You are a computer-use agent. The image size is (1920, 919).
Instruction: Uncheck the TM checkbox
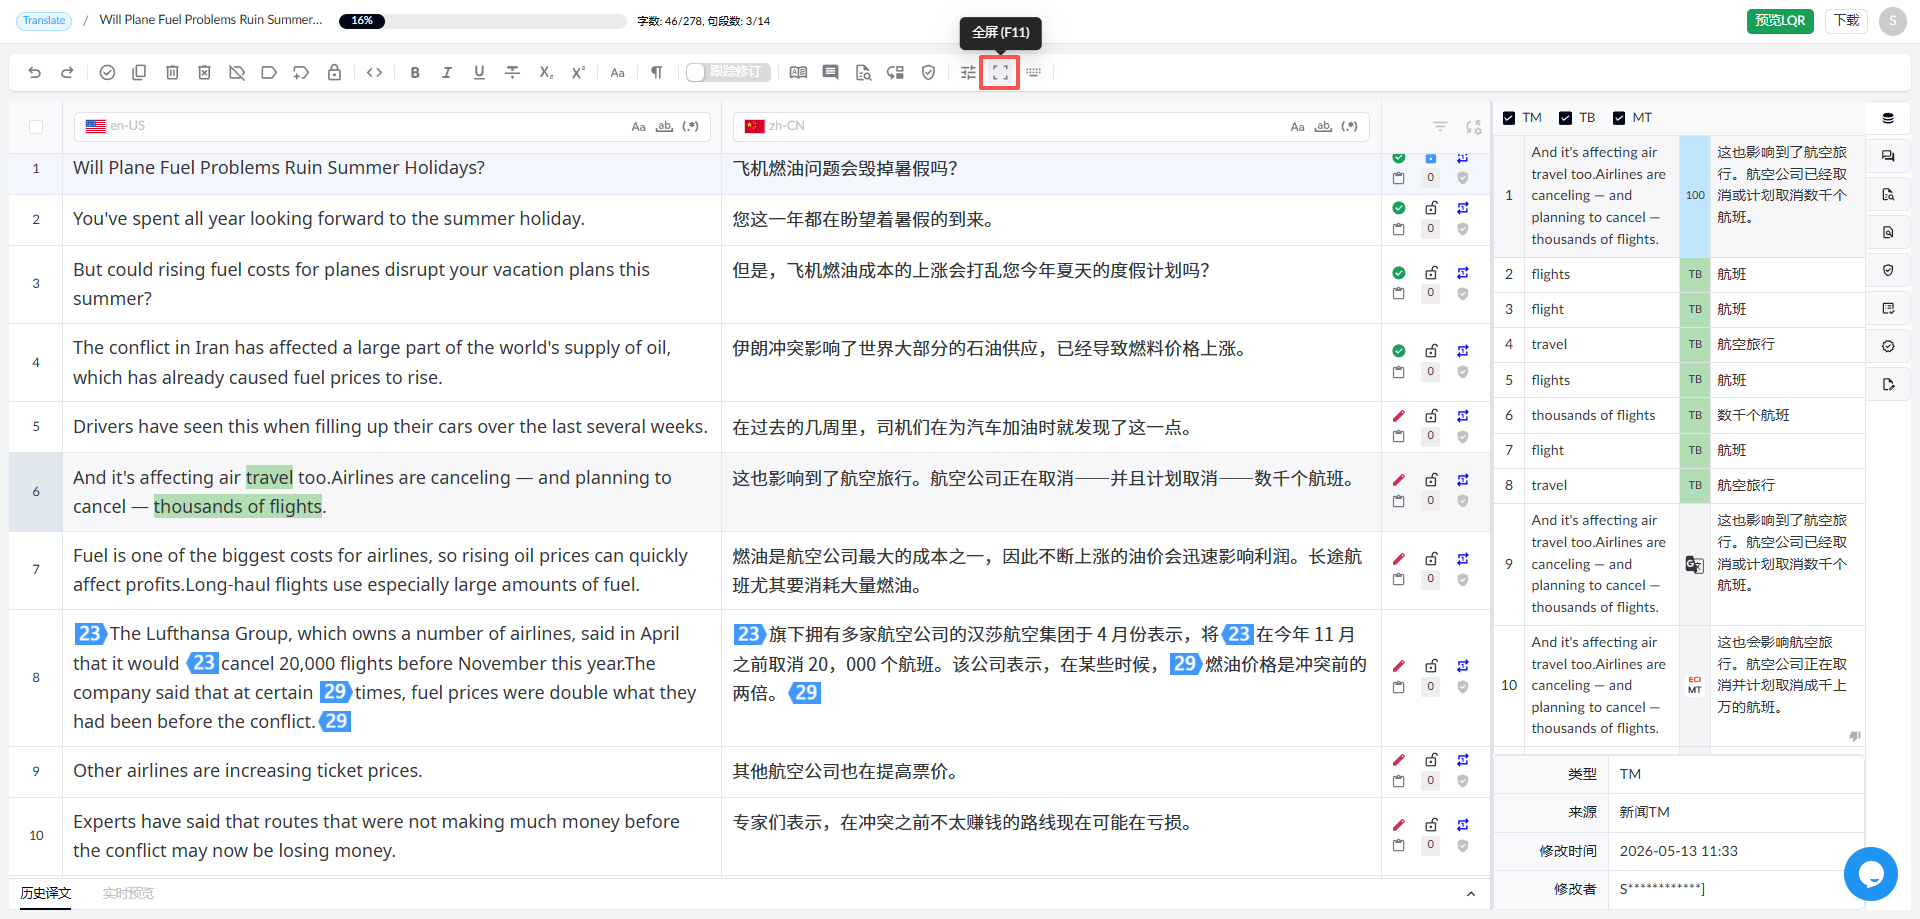coord(1509,118)
